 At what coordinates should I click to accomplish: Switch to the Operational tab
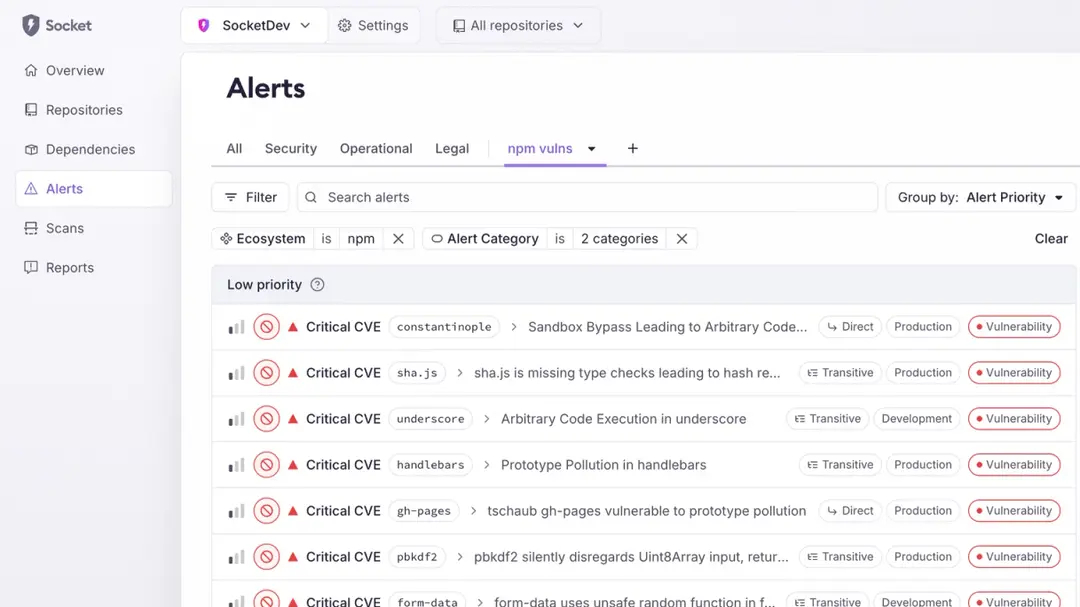point(376,149)
